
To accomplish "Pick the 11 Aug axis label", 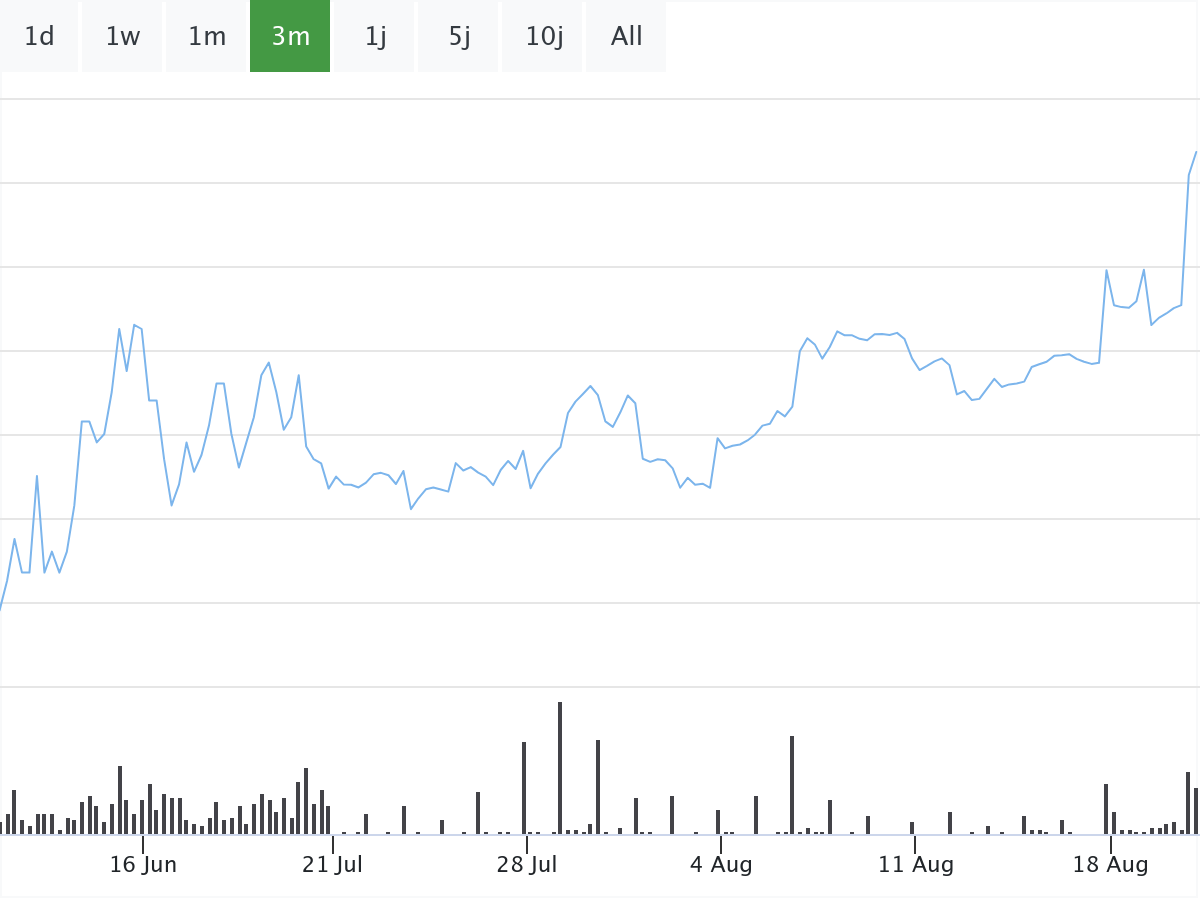I will coord(915,865).
